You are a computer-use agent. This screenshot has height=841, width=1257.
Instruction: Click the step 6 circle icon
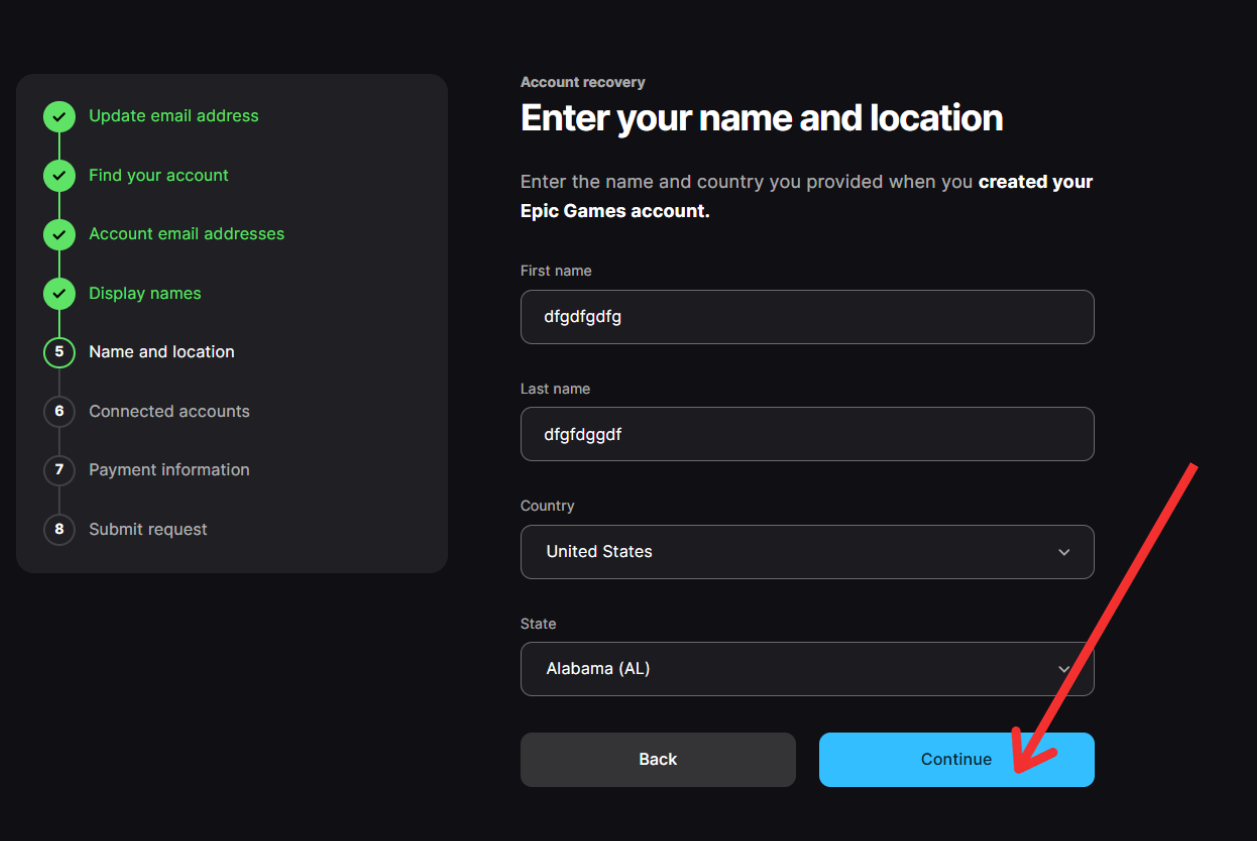point(59,412)
